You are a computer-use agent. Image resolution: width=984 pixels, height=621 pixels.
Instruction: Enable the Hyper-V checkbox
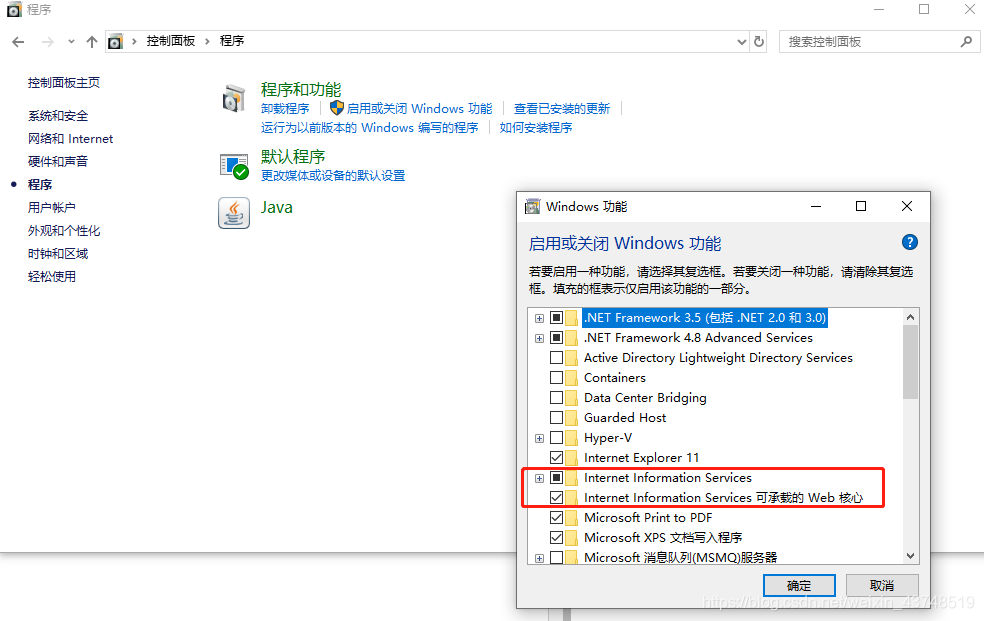tap(556, 438)
